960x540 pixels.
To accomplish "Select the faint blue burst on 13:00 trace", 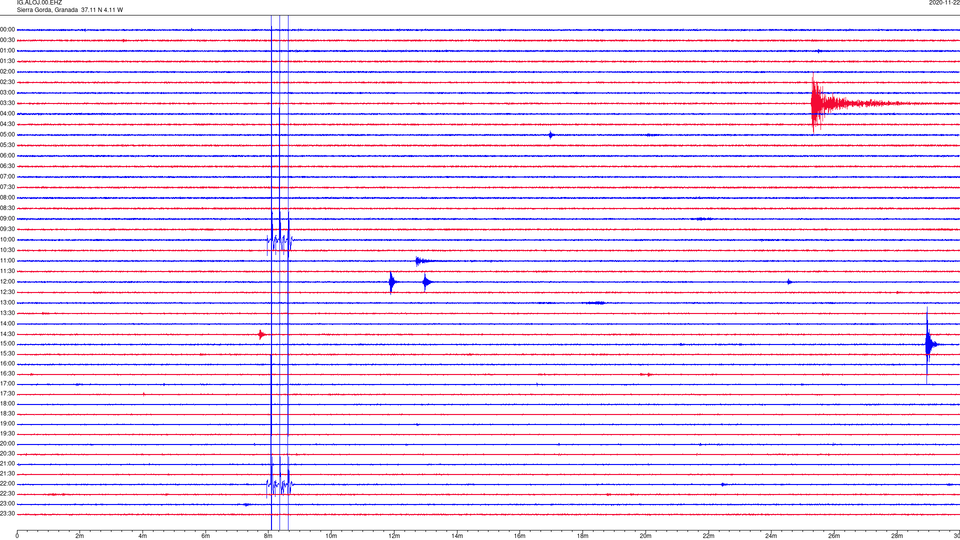I will tap(595, 303).
